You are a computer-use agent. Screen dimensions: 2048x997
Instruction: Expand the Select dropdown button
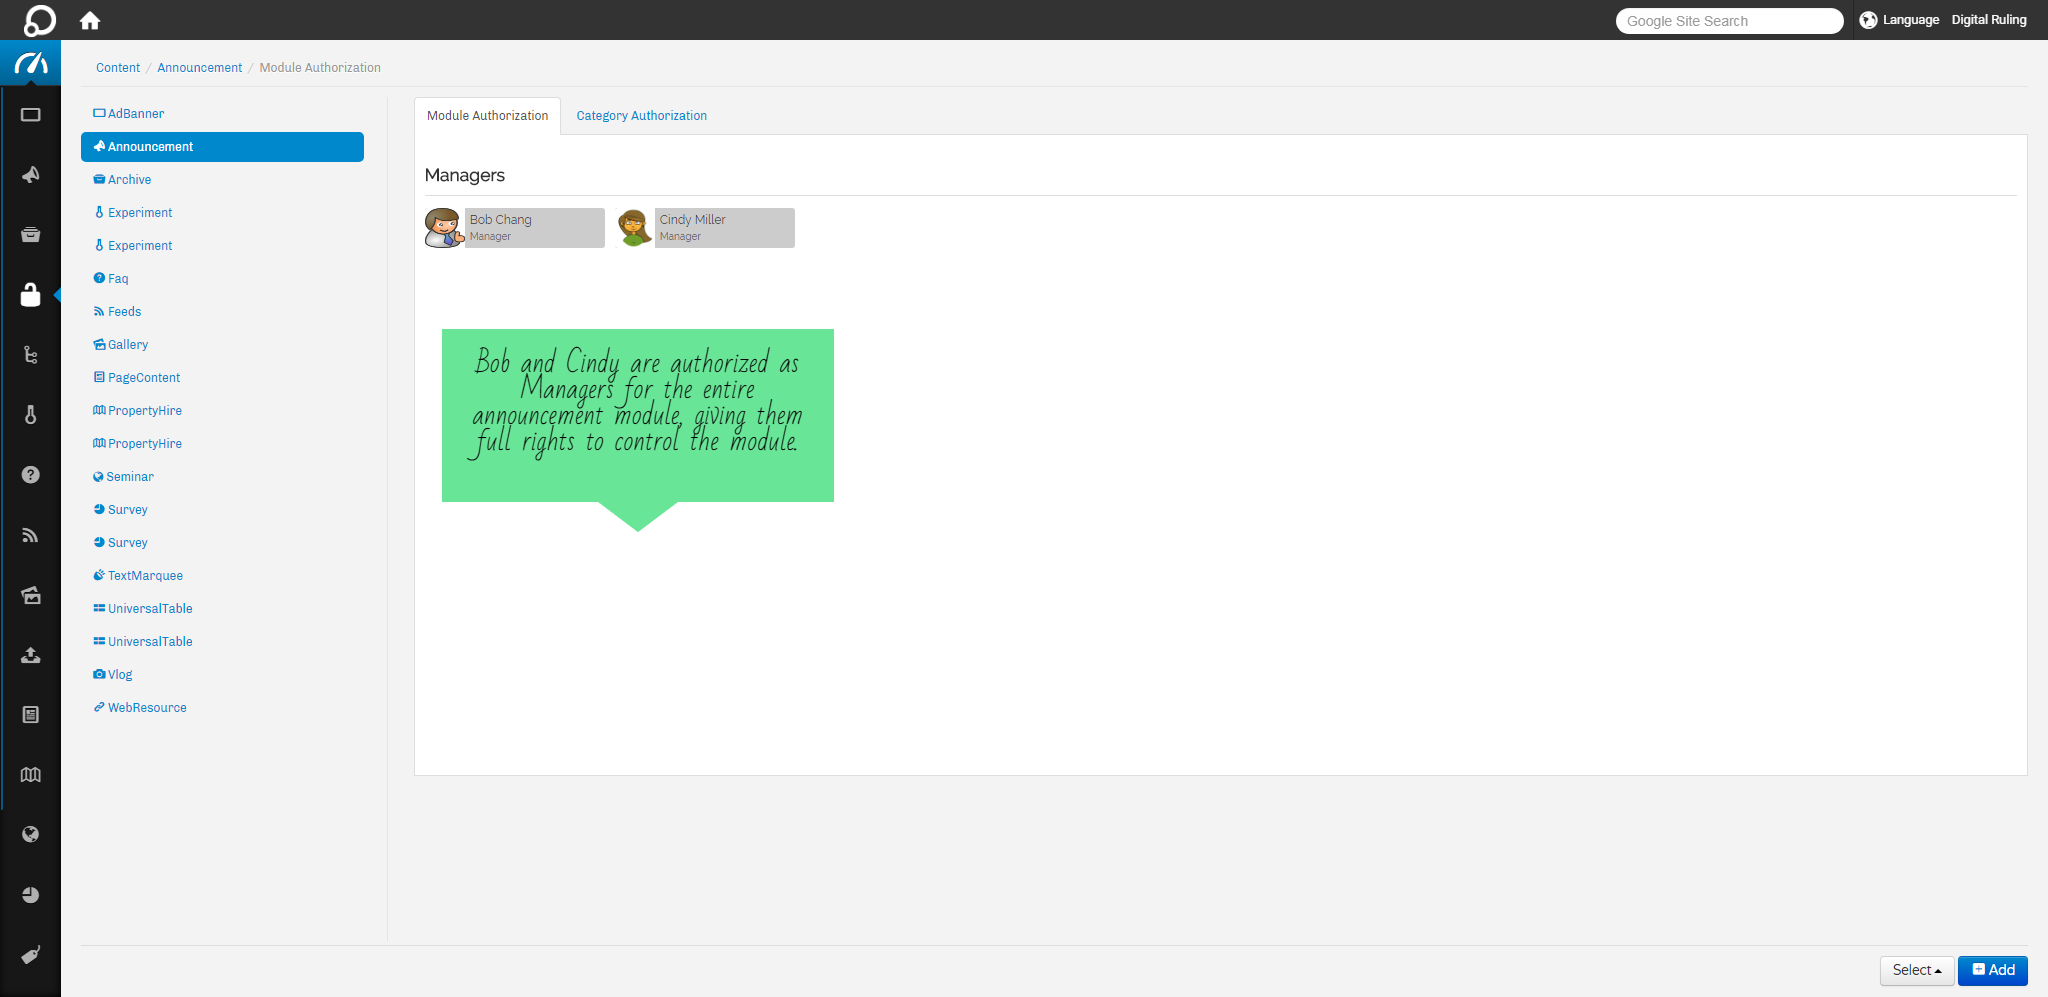(1916, 970)
